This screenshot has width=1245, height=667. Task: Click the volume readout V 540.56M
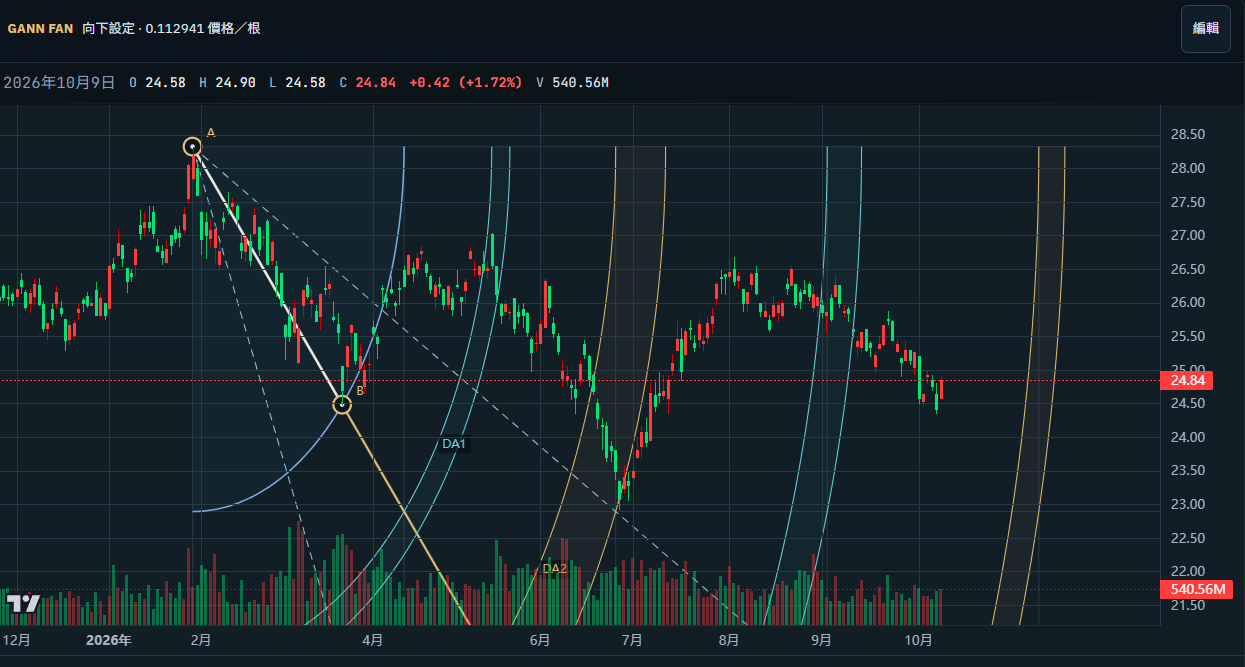[572, 82]
